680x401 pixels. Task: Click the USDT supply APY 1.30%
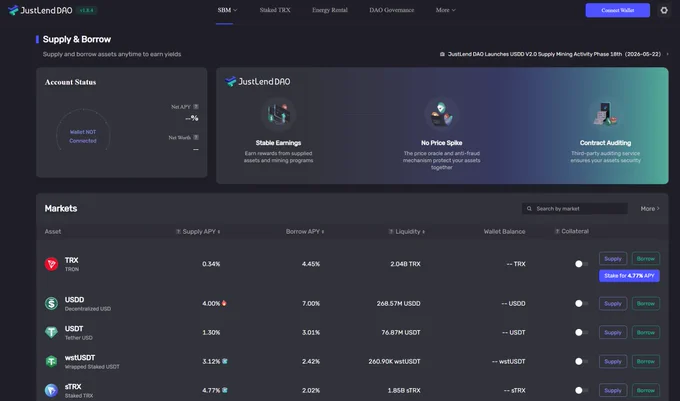pos(211,333)
